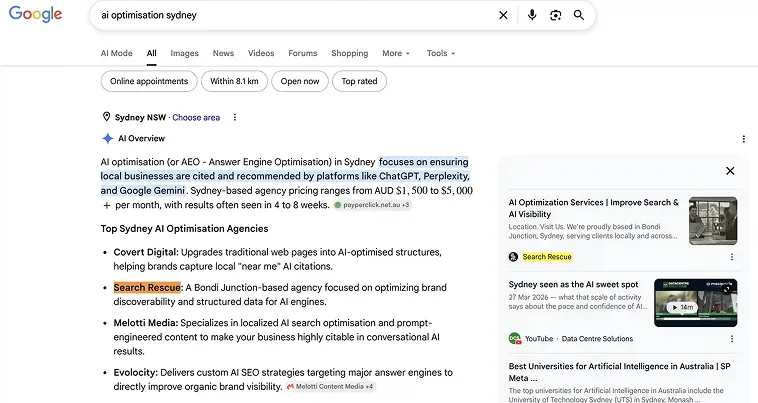
Task: Play the 14m YouTube video thumbnail
Action: [696, 303]
